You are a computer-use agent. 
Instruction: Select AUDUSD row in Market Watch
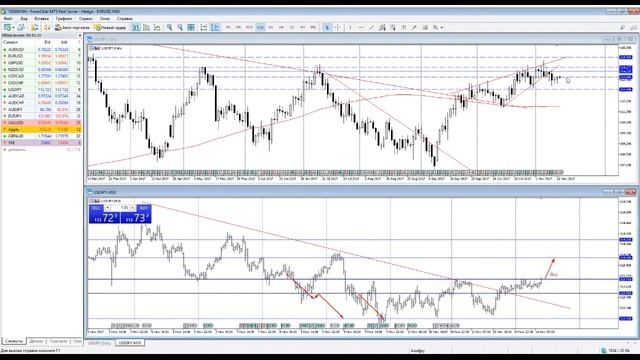click(x=41, y=49)
